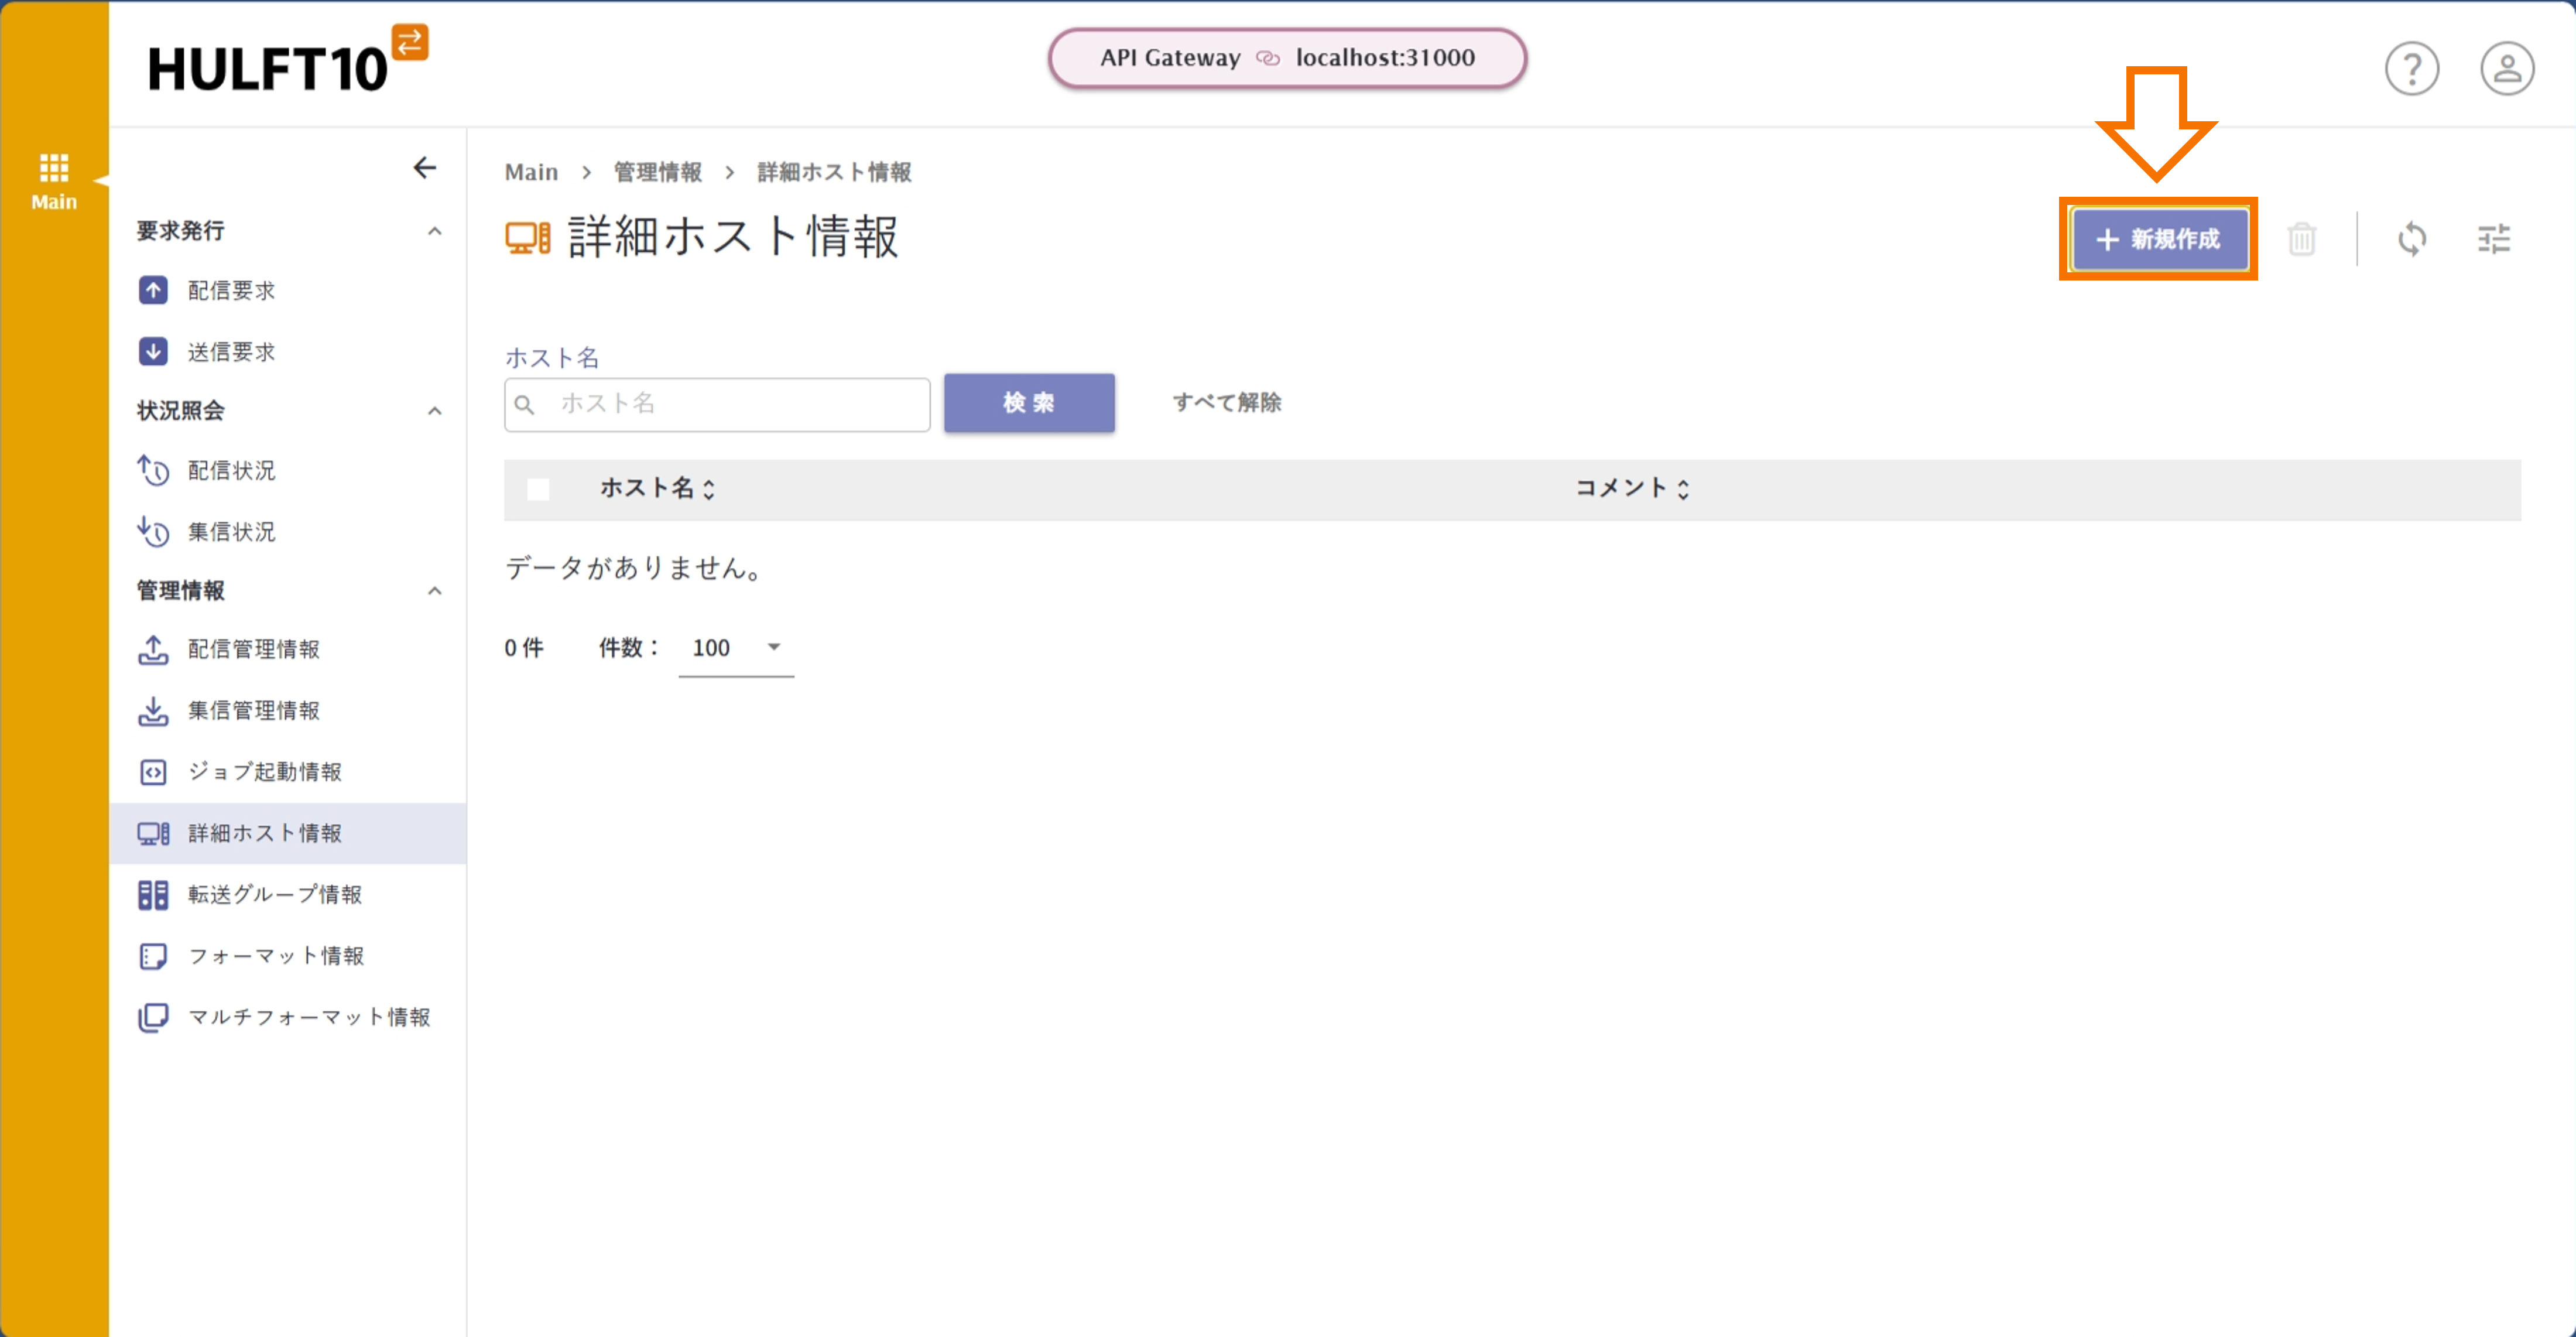Open the help question mark icon
Image resolution: width=2576 pixels, height=1337 pixels.
(2412, 68)
